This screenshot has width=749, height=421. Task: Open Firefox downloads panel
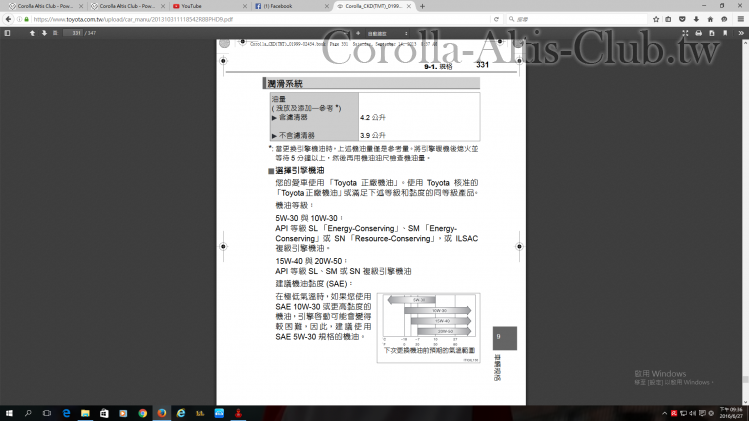tap(696, 19)
